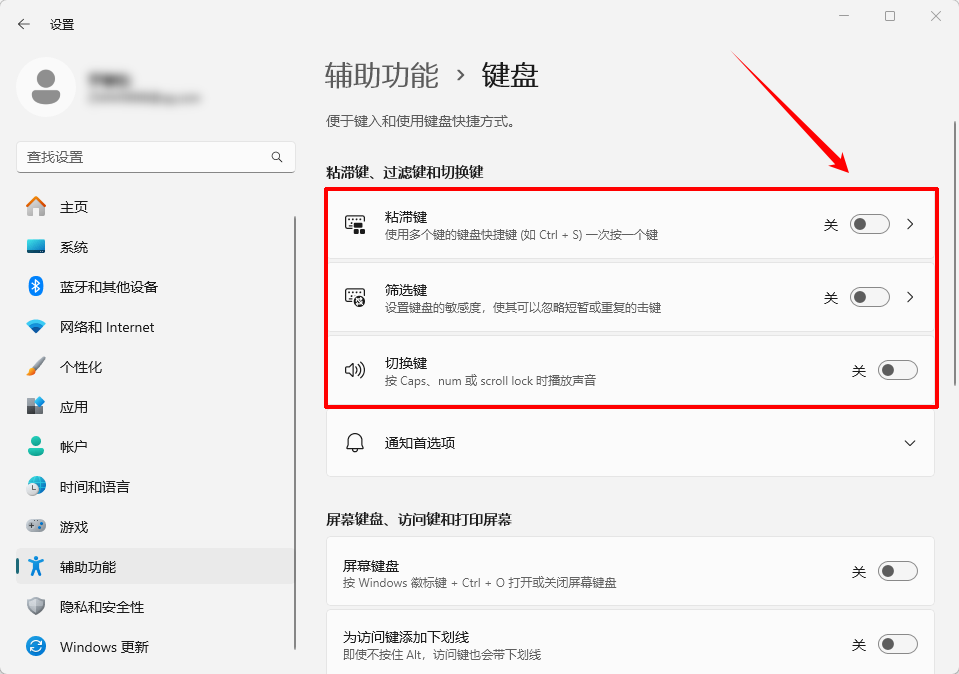959x674 pixels.
Task: Minimize the 设置 window
Action: pyautogui.click(x=844, y=16)
